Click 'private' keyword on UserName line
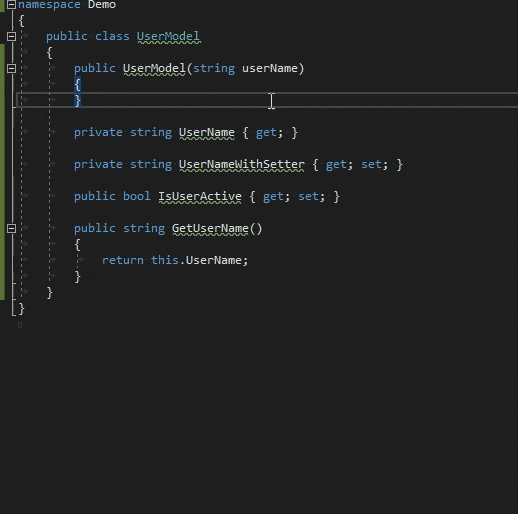 [98, 133]
